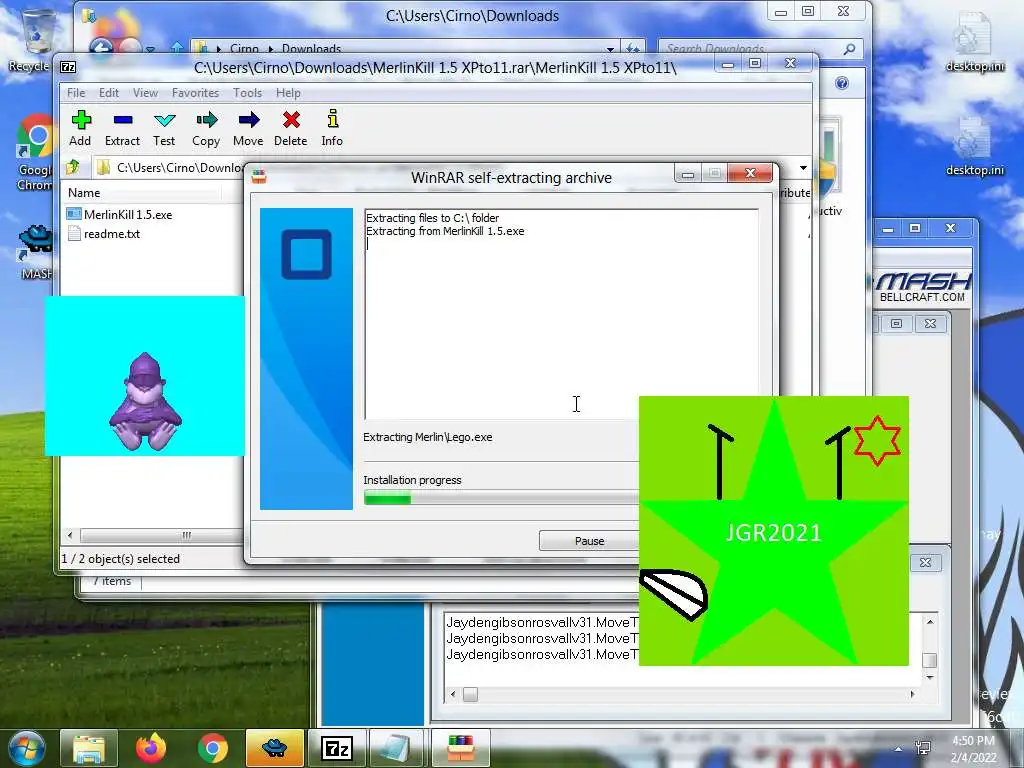The image size is (1024, 768).
Task: Select readme.txt in the file list
Action: point(104,234)
